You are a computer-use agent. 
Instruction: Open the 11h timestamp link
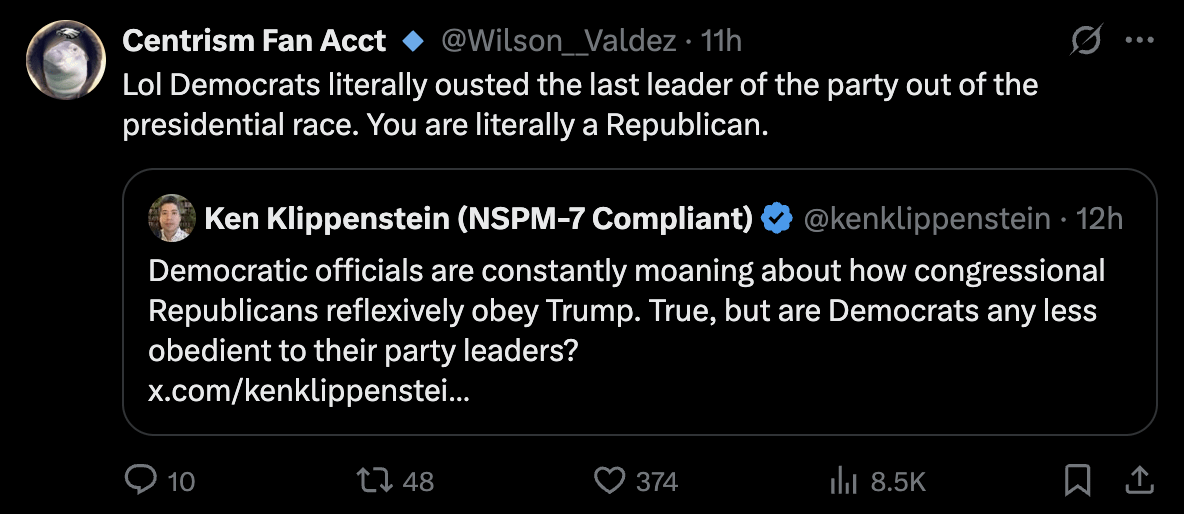click(x=721, y=41)
